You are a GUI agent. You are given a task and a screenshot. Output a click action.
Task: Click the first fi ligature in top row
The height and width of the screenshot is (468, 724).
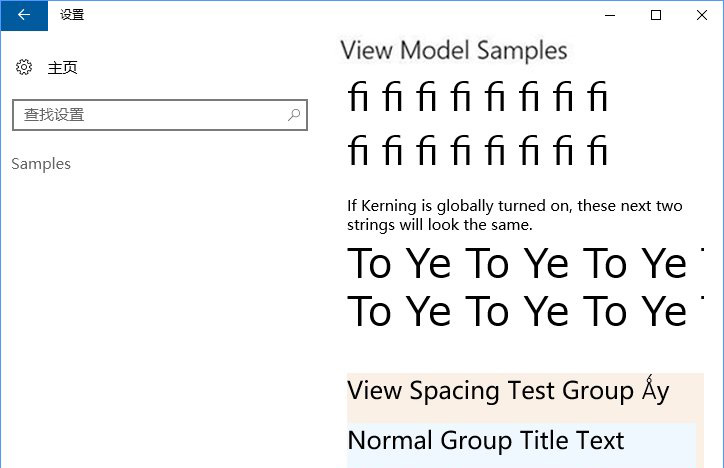click(359, 98)
